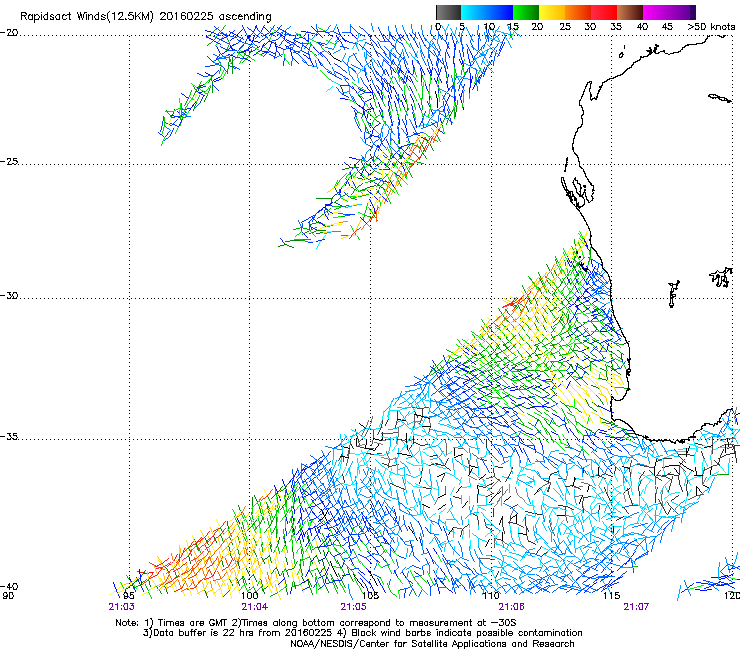Click the '105' longitude label
Viewport: 740px width, 650px height.
[370, 595]
